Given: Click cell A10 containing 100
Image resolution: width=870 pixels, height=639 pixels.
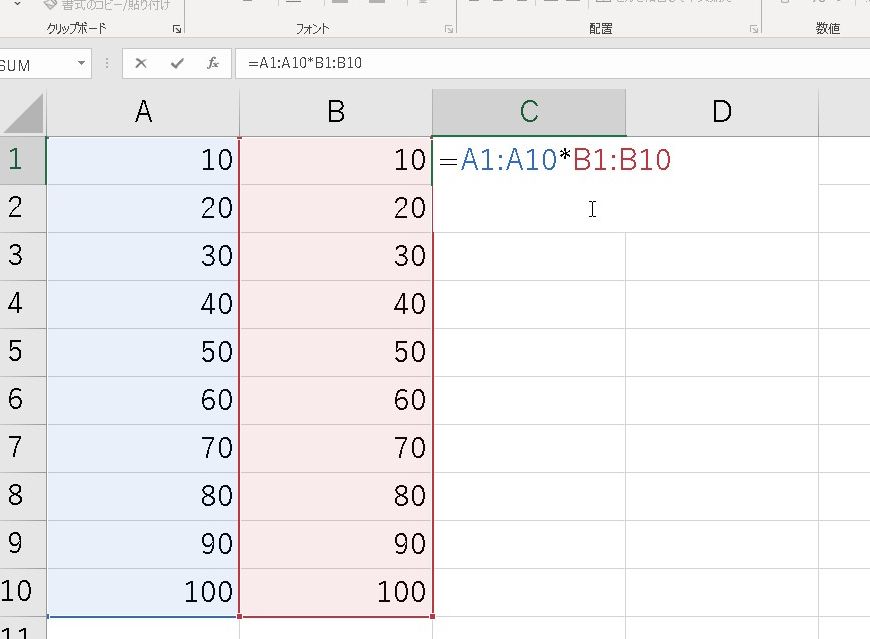Looking at the screenshot, I should click(x=143, y=592).
